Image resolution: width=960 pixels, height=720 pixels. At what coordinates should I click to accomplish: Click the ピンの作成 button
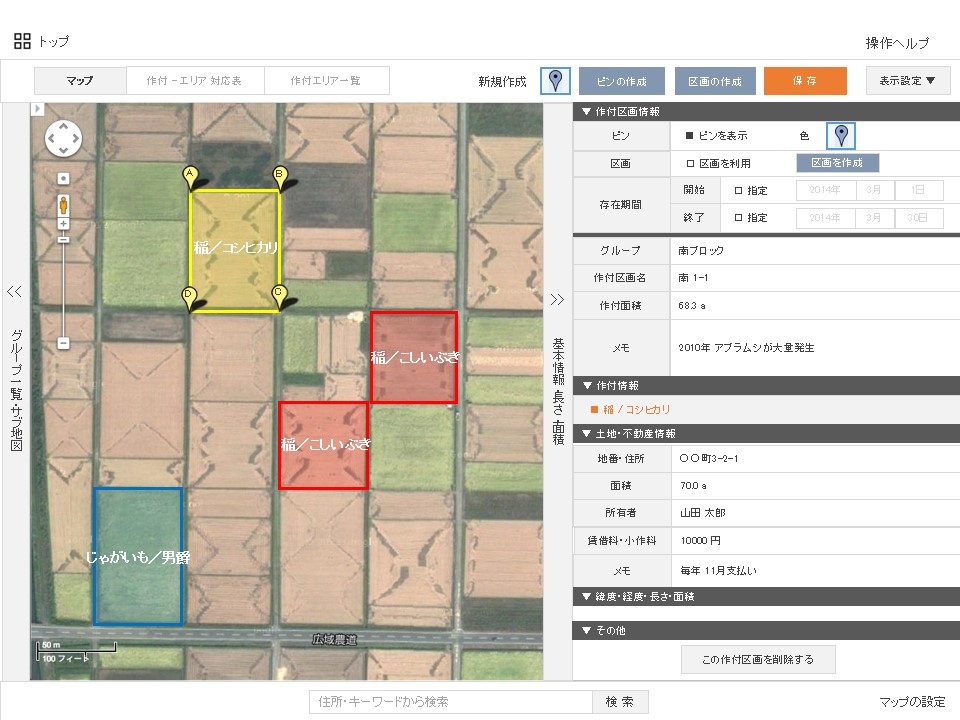click(621, 81)
